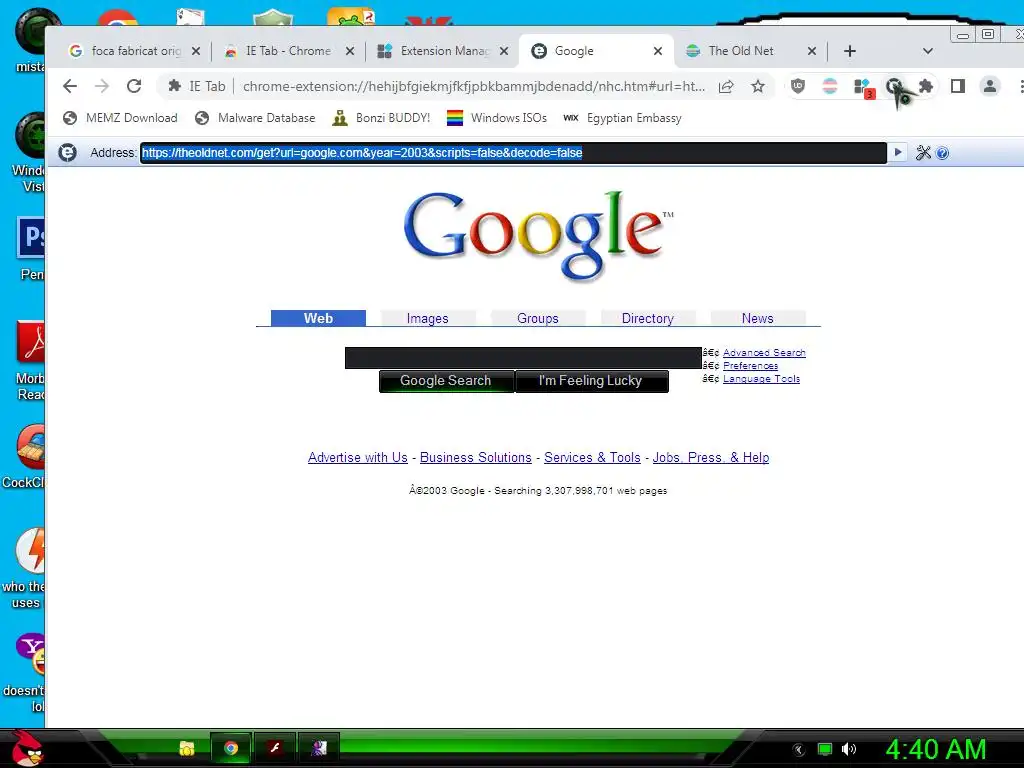This screenshot has width=1024, height=768.
Task: Open the Chrome profile avatar
Action: click(x=990, y=86)
